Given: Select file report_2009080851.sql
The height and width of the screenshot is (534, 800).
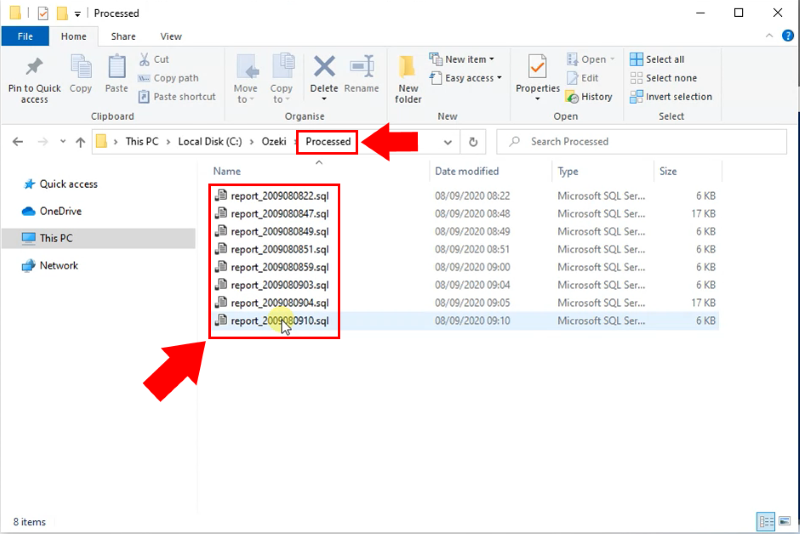Looking at the screenshot, I should [x=280, y=249].
